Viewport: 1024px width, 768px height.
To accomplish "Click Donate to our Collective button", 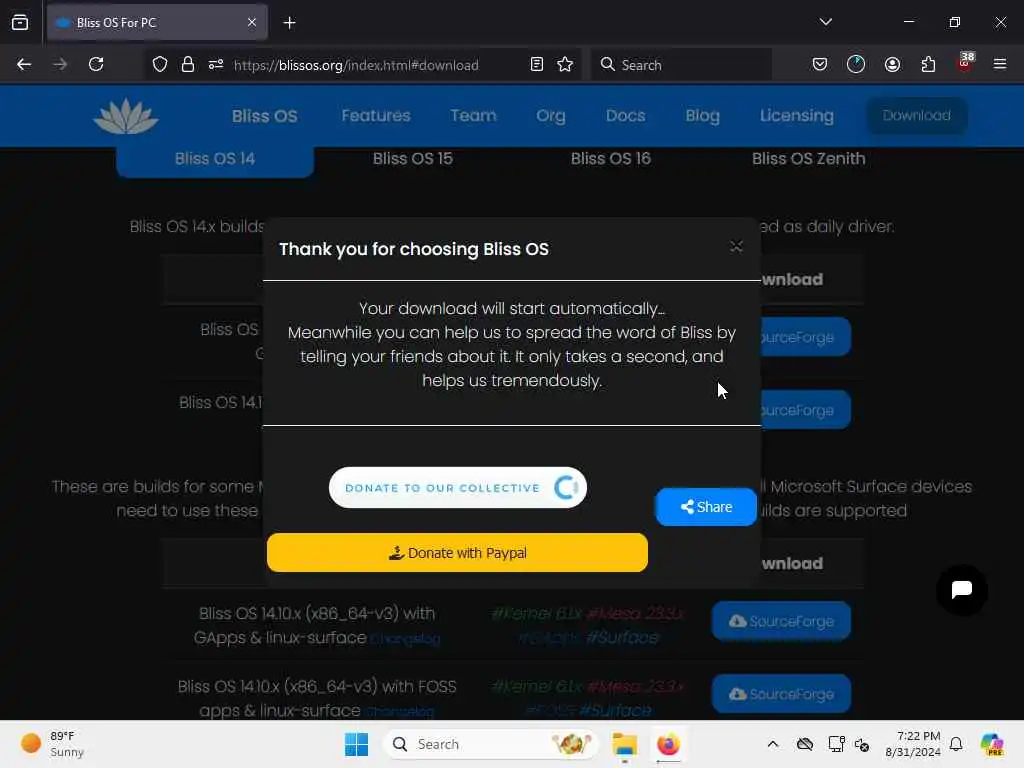I will coord(458,487).
